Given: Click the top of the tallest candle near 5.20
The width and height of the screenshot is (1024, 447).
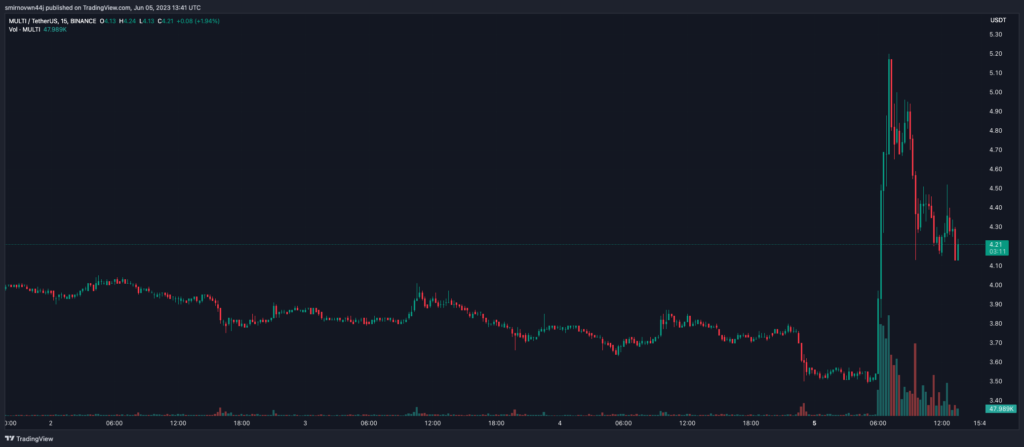Looking at the screenshot, I should (x=888, y=58).
